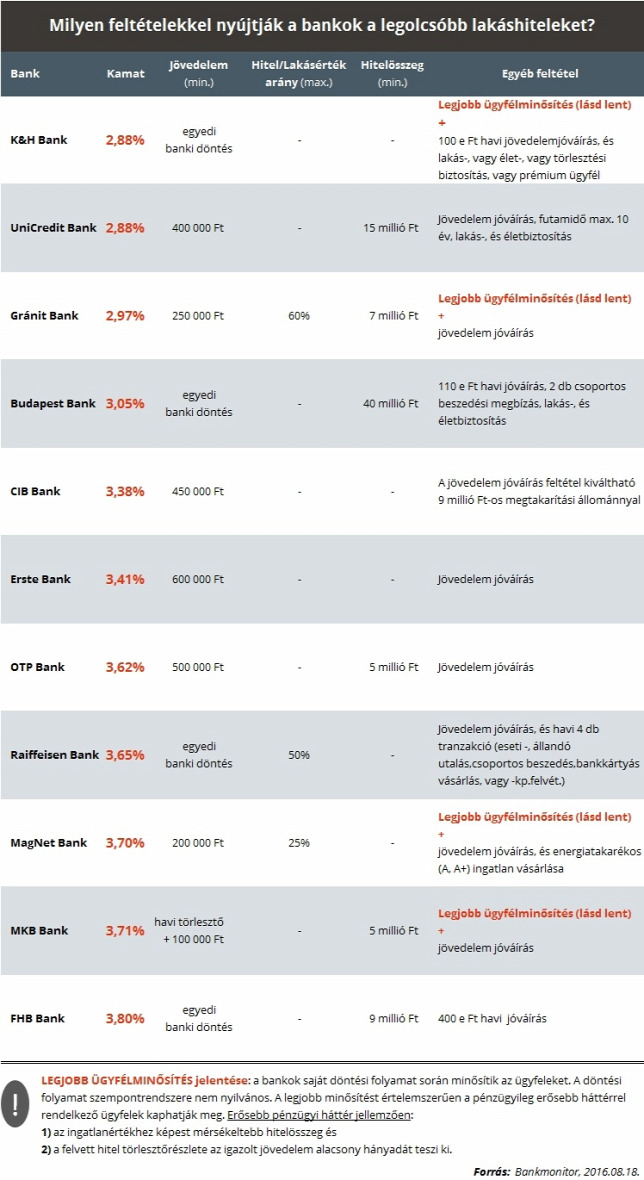This screenshot has height=1180, width=644.
Task: Select the K&H Bank row name
Action: point(38,140)
